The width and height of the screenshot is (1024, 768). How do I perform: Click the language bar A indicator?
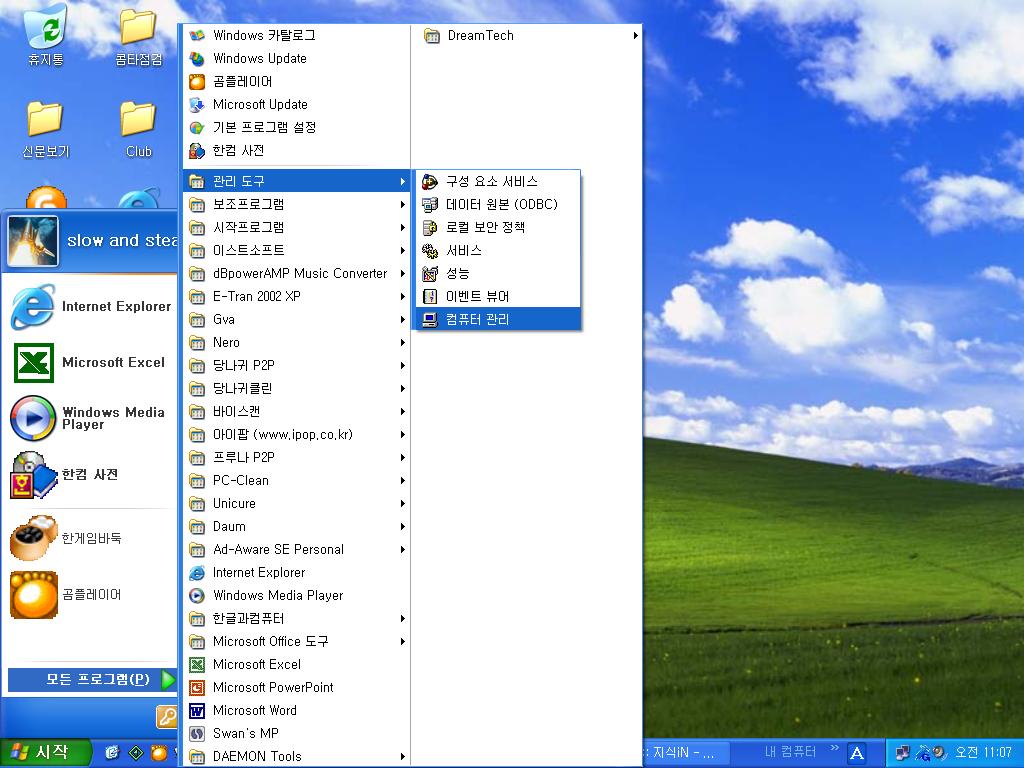tap(857, 753)
